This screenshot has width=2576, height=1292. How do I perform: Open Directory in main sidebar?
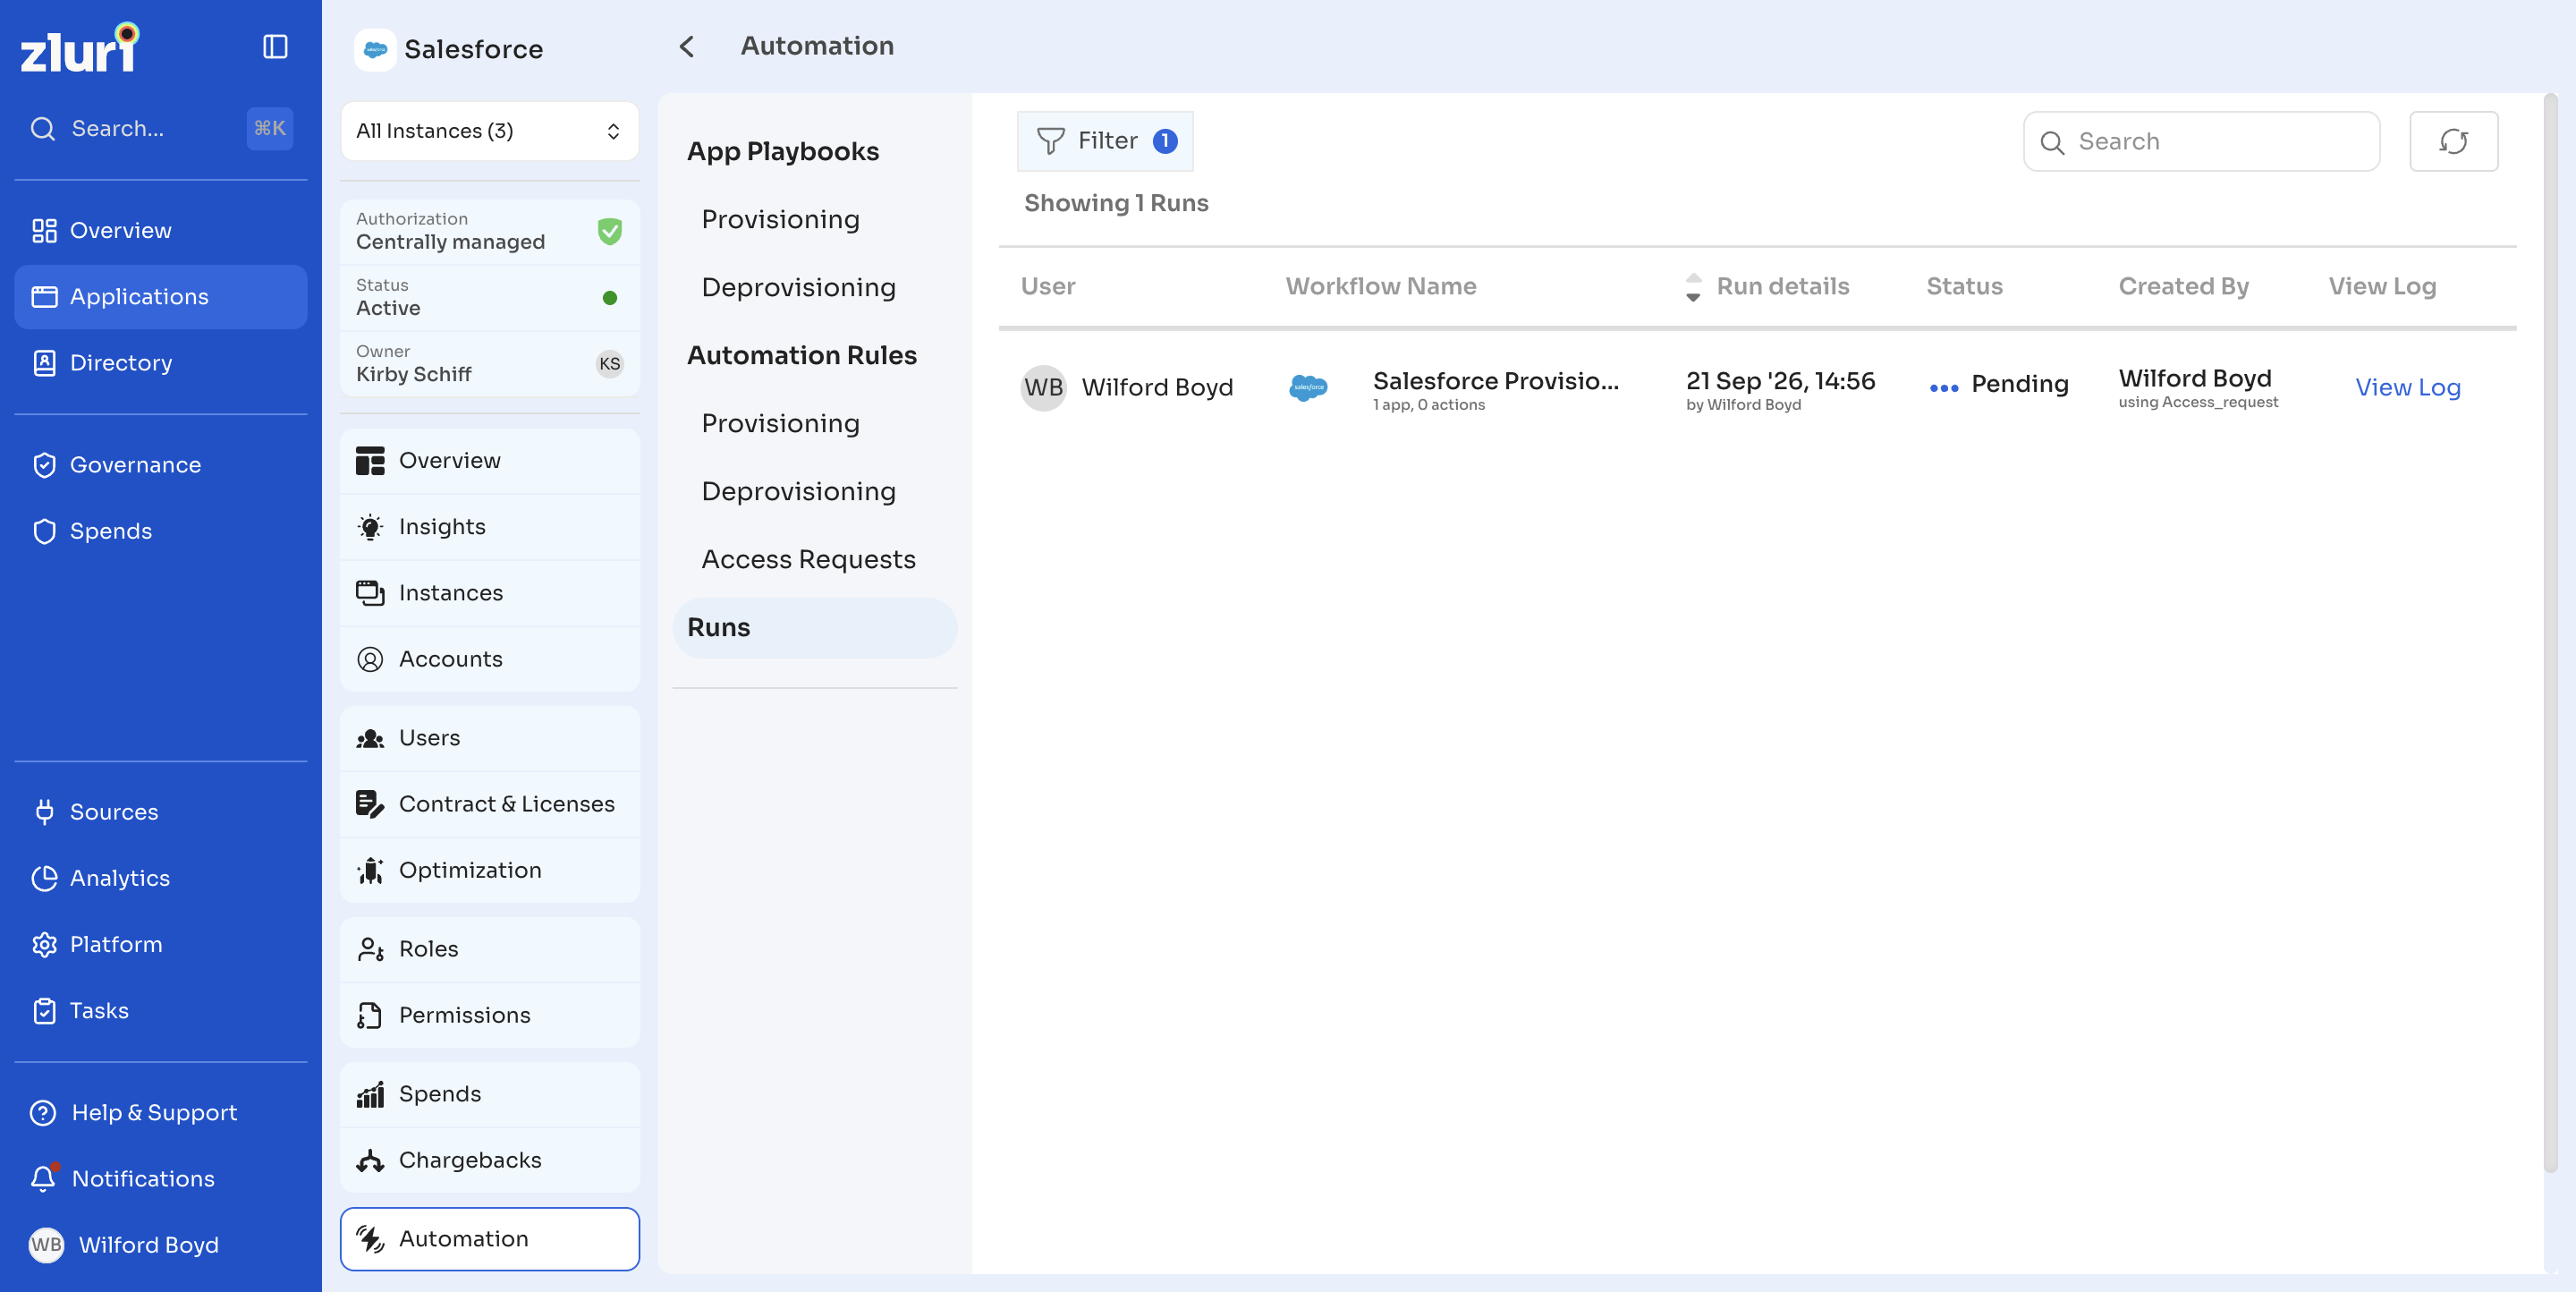click(x=160, y=363)
